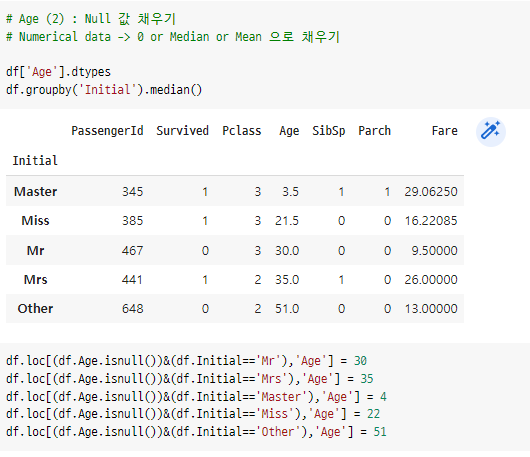Viewport: 530px width, 457px height.
Task: Click the Age column header
Action: point(289,131)
